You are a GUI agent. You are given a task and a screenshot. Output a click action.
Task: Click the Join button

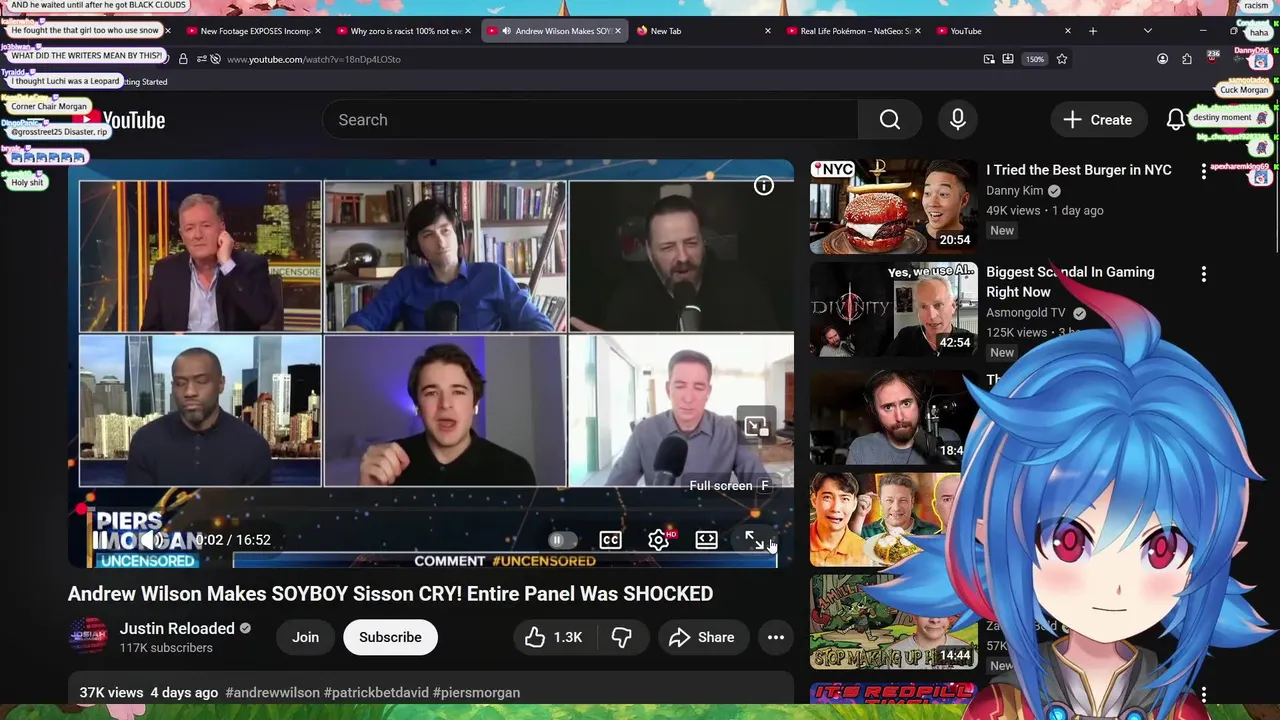305,637
